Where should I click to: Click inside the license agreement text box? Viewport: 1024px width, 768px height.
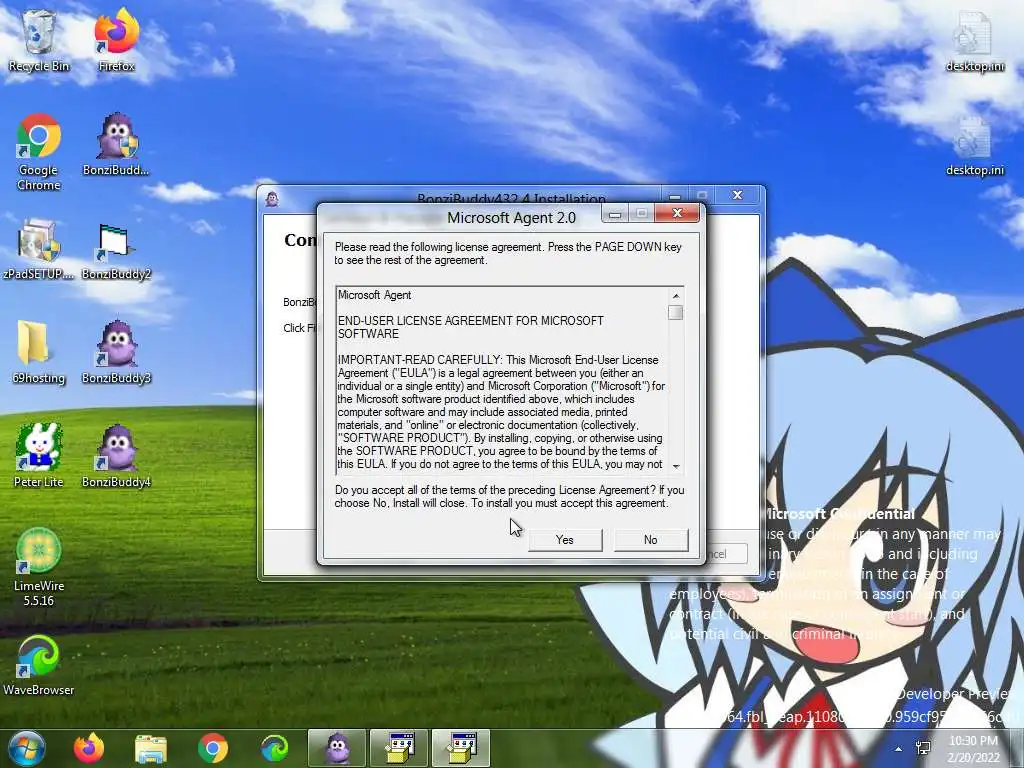point(502,380)
